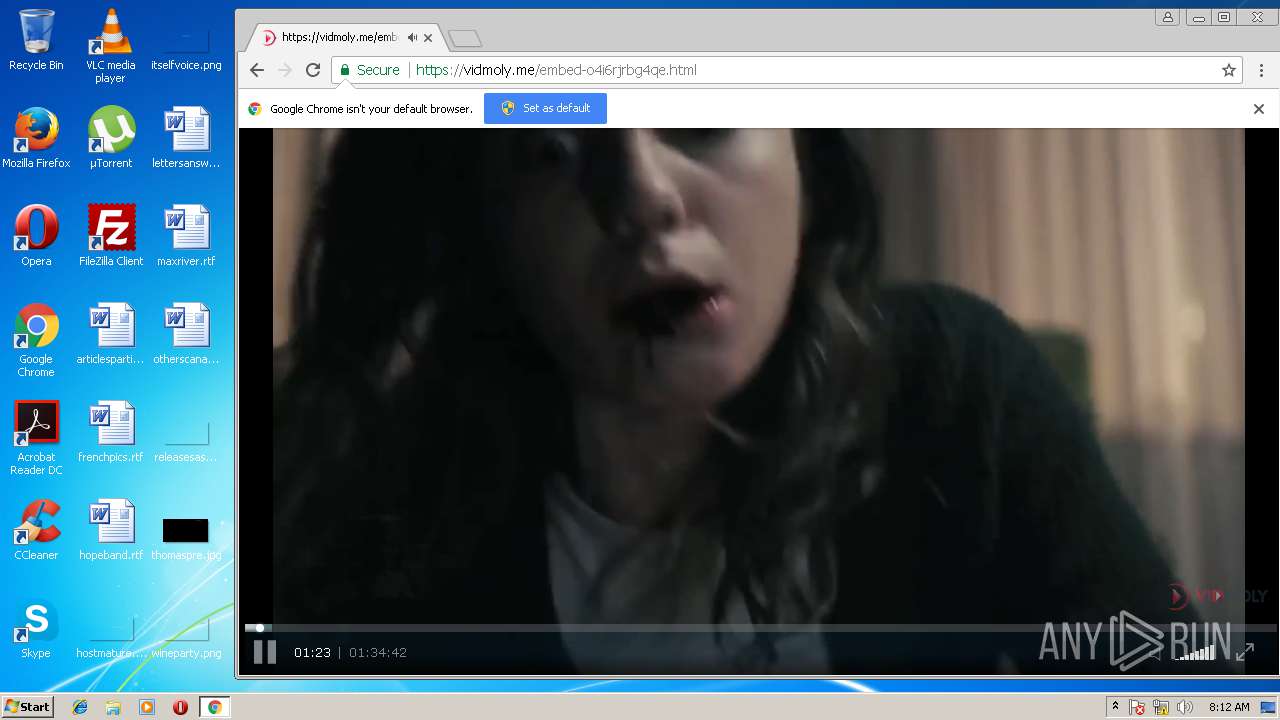Mute the tab via speaker icon
Screen dimensions: 1280x720
(412, 37)
